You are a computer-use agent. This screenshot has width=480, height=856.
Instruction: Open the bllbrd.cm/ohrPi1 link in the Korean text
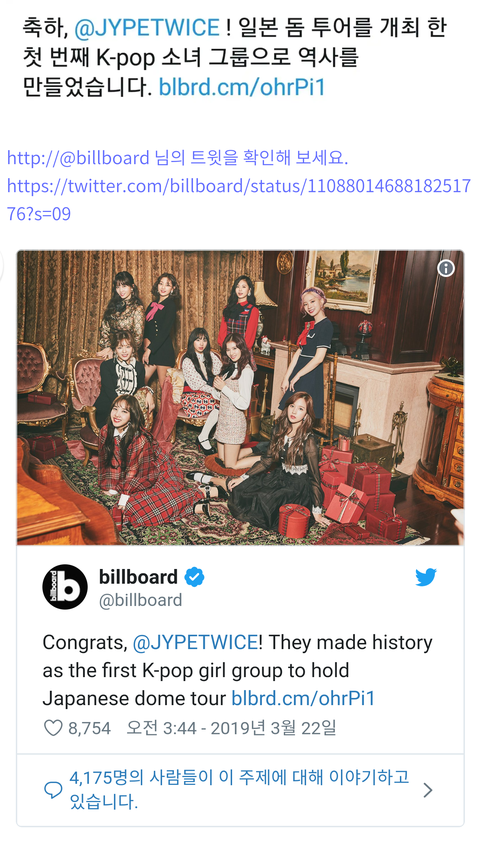(x=241, y=87)
